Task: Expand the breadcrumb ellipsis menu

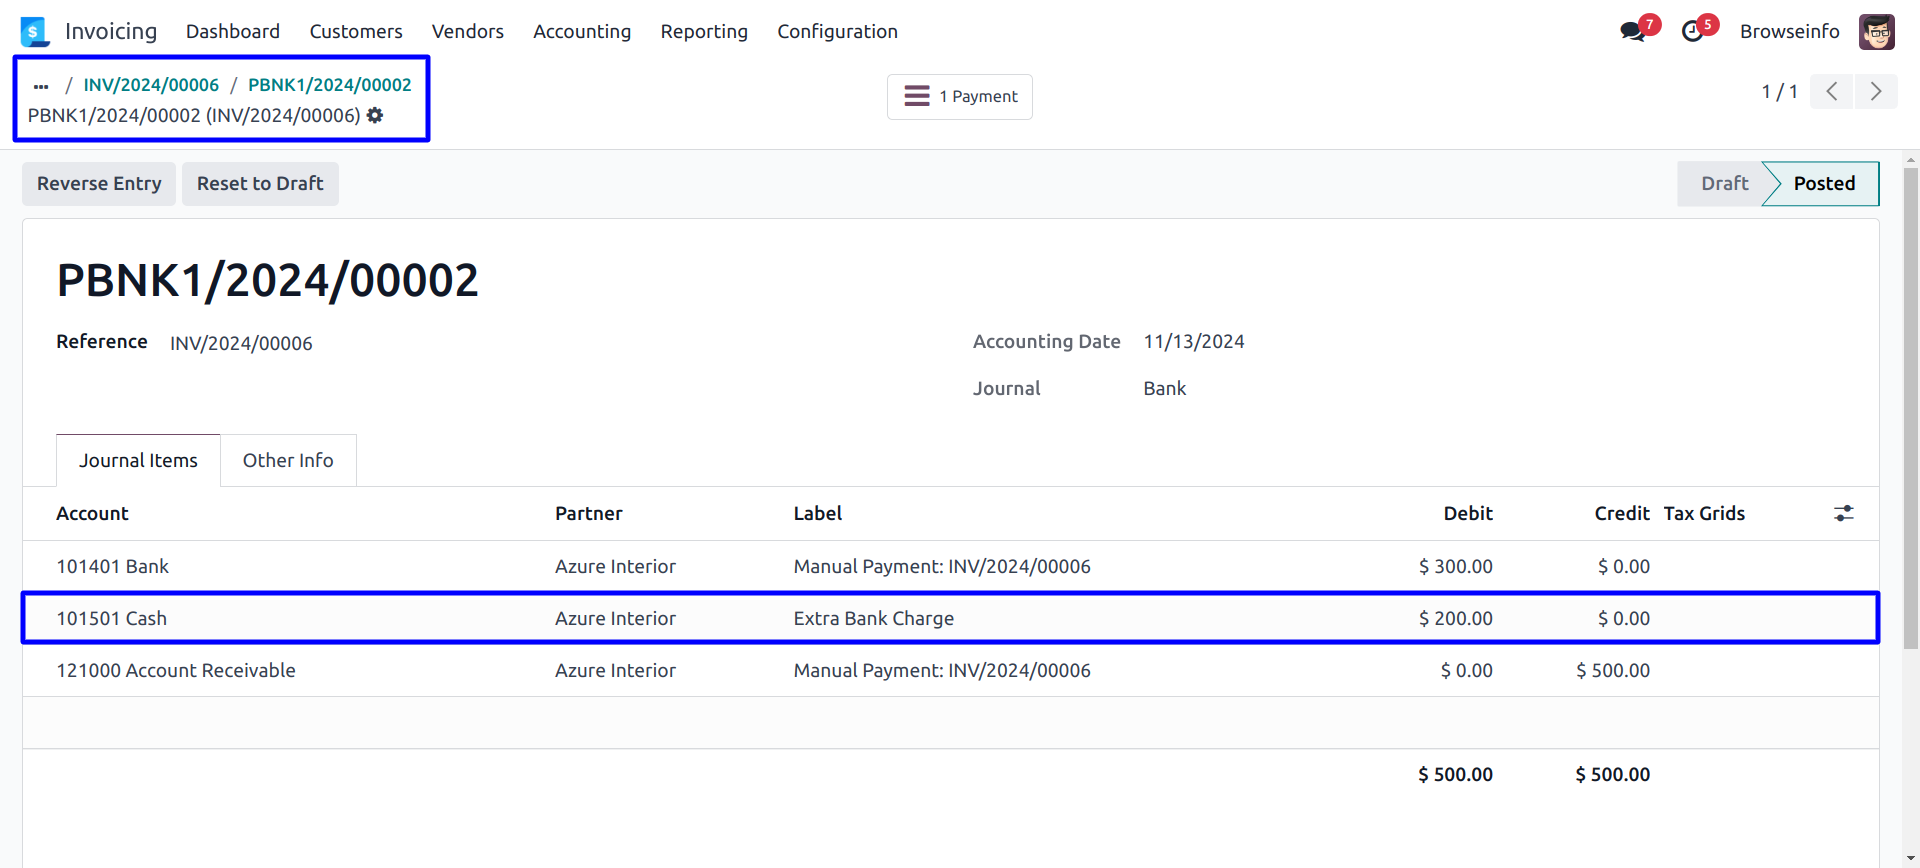Action: [x=41, y=86]
